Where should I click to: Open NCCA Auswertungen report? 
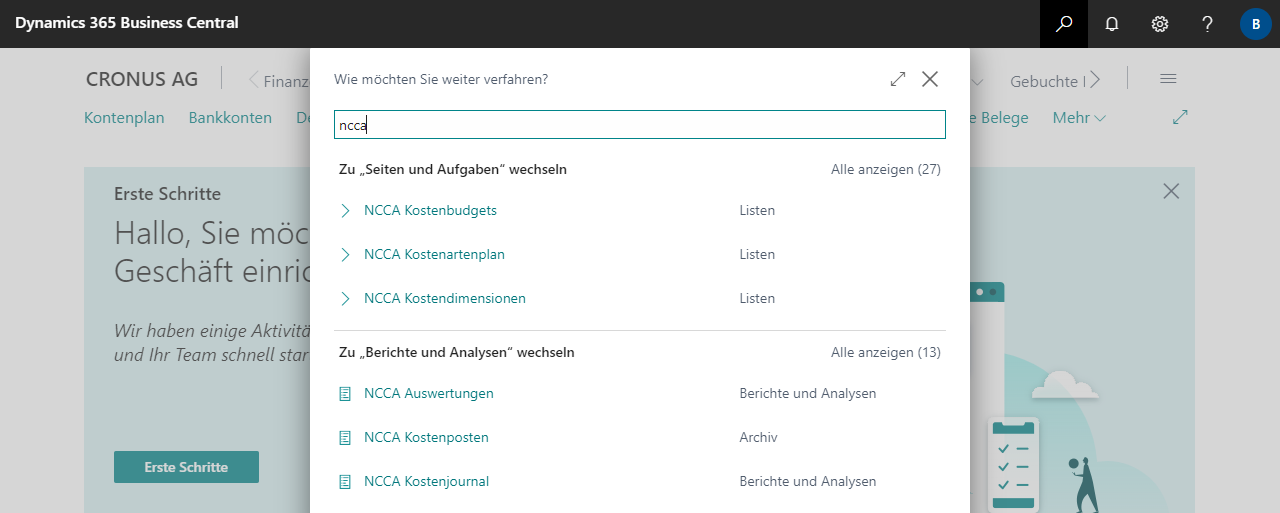(x=429, y=393)
